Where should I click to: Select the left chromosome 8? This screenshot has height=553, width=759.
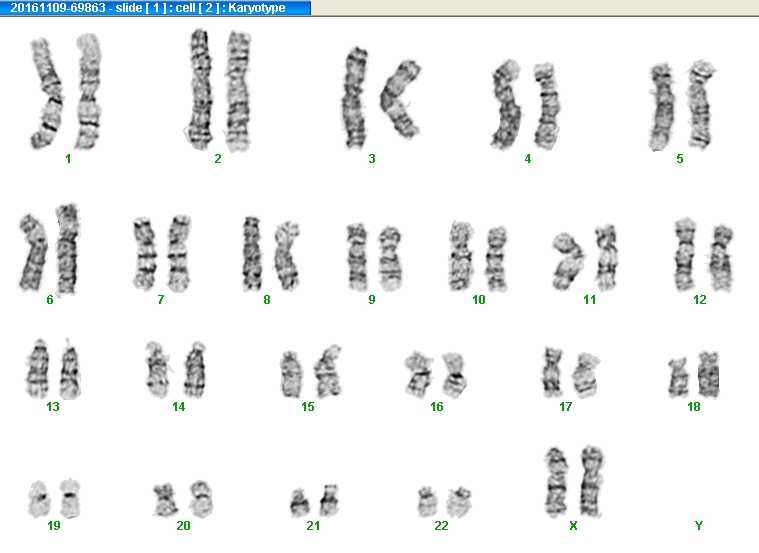click(252, 253)
